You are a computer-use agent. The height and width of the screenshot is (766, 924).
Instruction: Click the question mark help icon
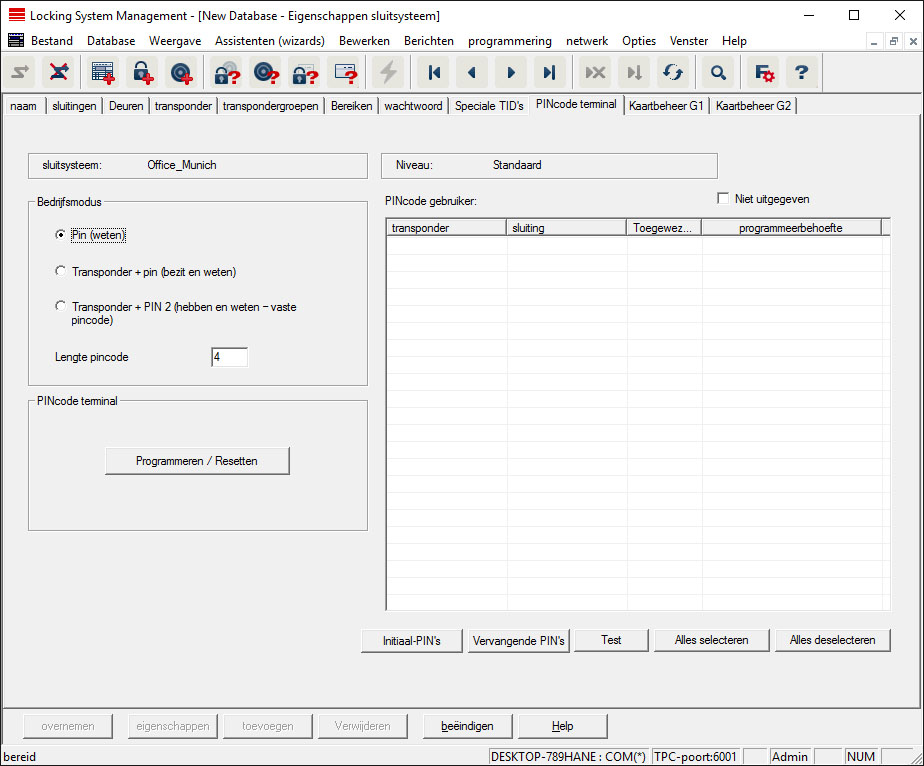[800, 72]
